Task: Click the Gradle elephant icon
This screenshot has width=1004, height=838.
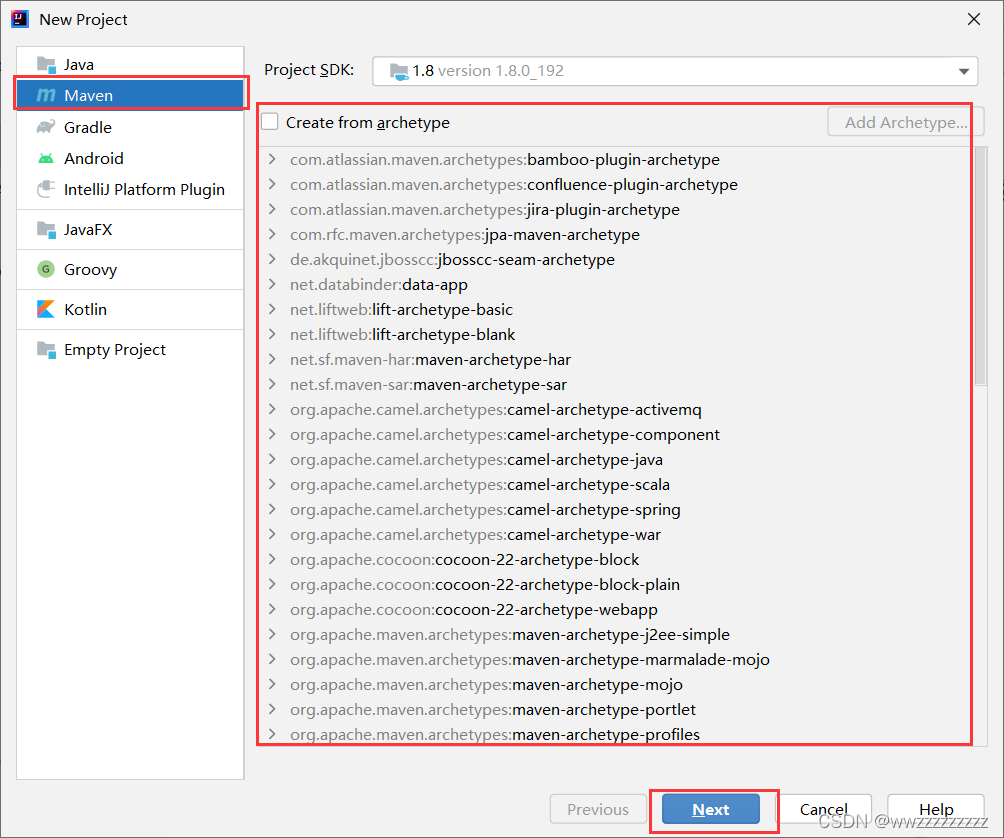Action: click(x=46, y=127)
